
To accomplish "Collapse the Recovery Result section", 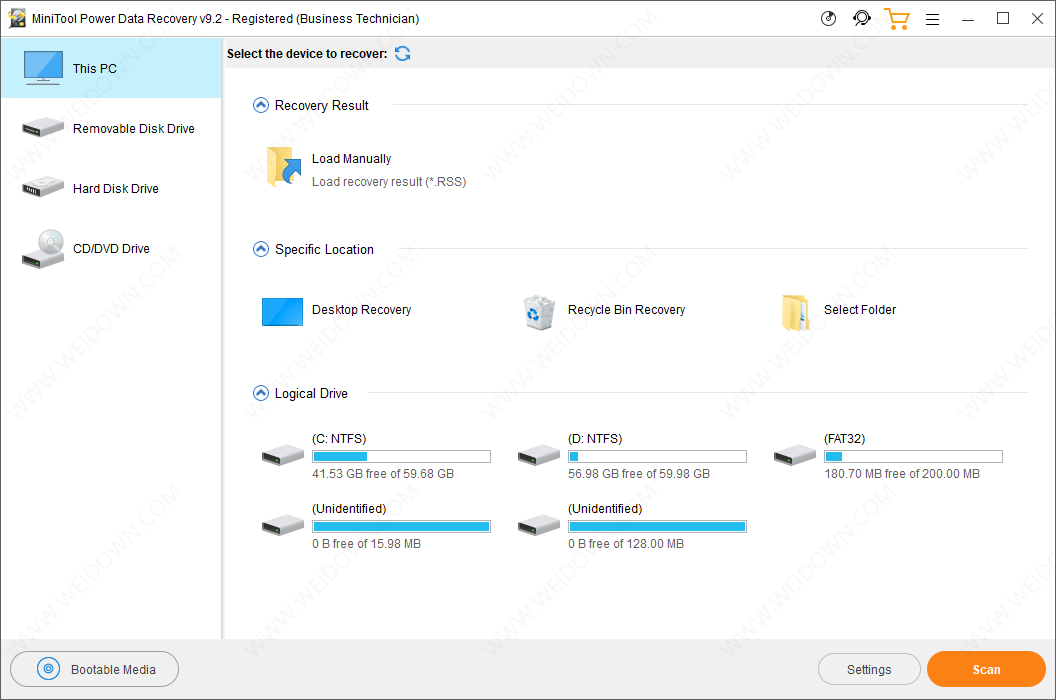I will (x=261, y=105).
